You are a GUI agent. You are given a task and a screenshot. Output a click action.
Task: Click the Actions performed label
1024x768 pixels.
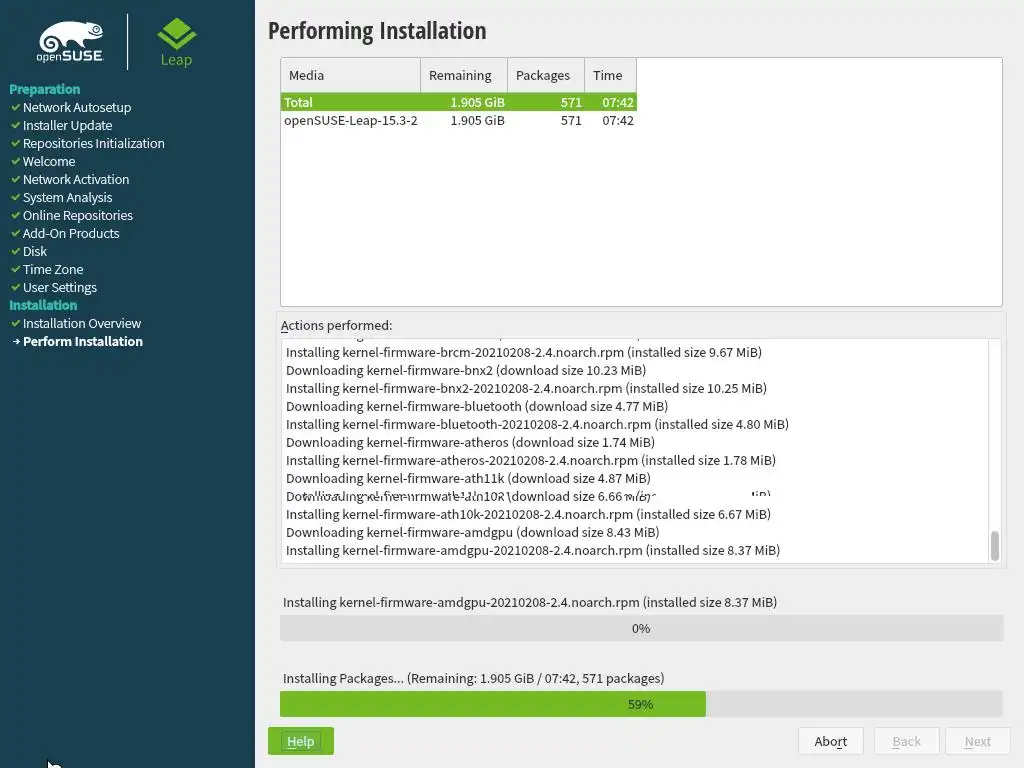pos(336,325)
